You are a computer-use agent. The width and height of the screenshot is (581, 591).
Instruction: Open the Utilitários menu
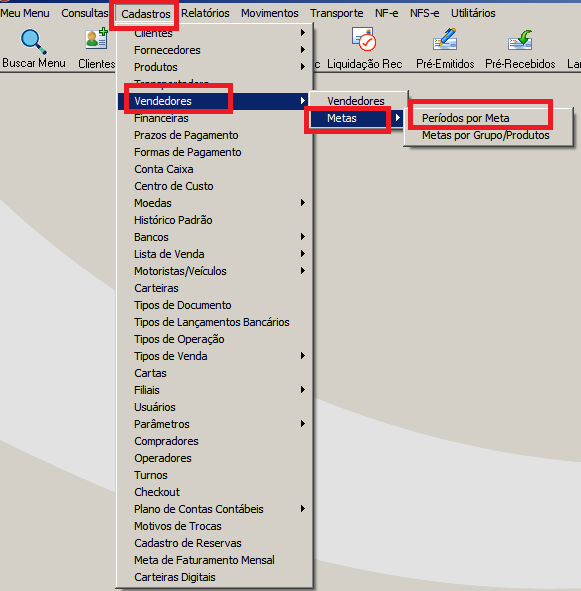point(473,13)
